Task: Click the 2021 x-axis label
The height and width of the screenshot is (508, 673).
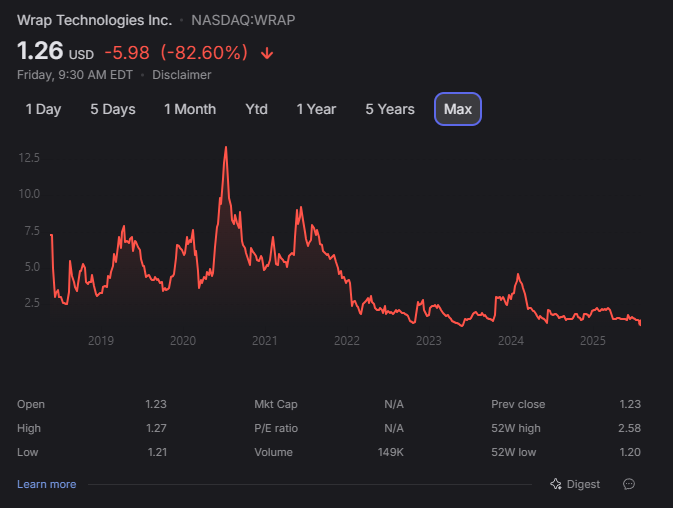Action: [x=265, y=341]
